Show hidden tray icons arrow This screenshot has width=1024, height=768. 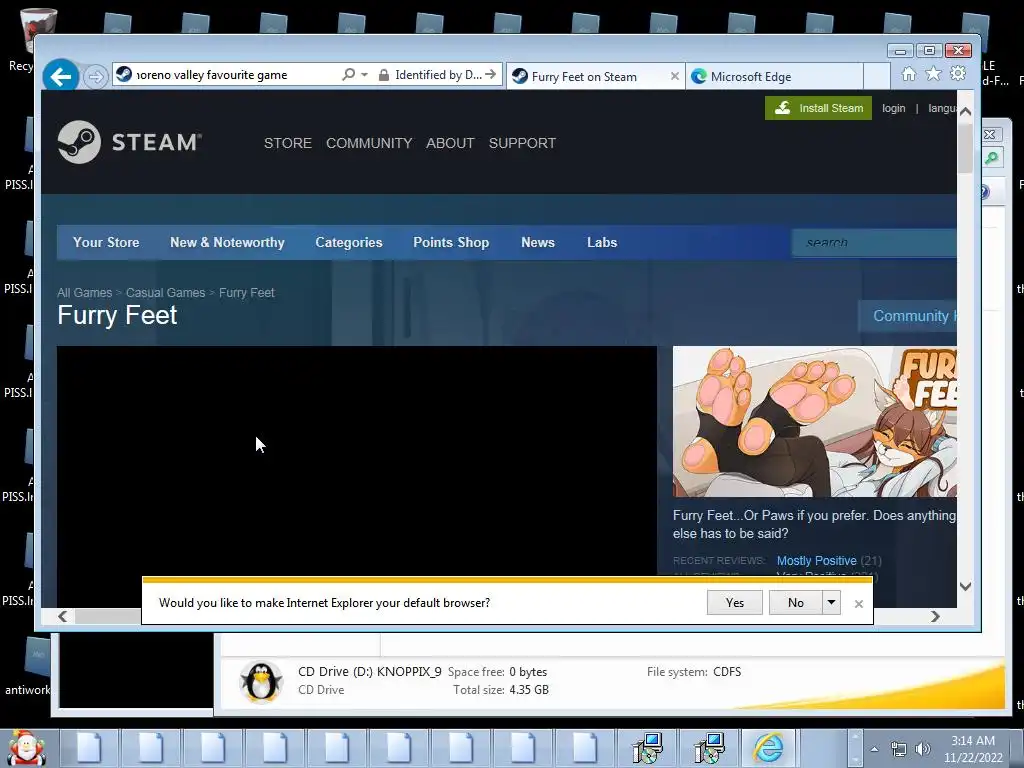(874, 749)
